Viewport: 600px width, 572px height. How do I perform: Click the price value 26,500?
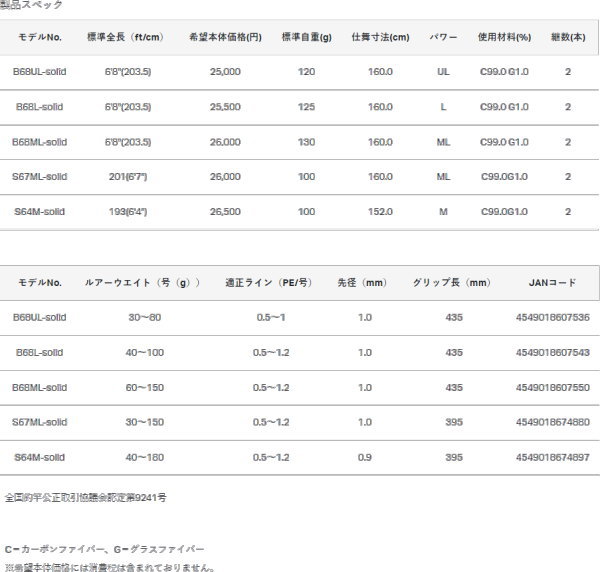point(225,212)
